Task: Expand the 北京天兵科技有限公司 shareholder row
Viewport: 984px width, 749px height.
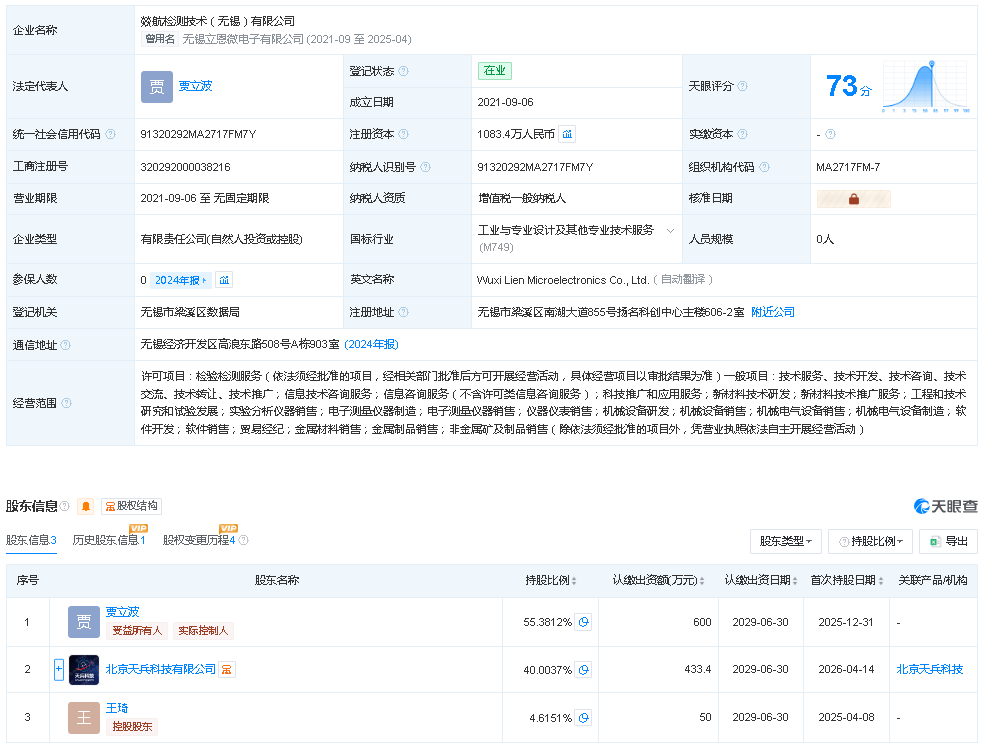Action: 59,669
